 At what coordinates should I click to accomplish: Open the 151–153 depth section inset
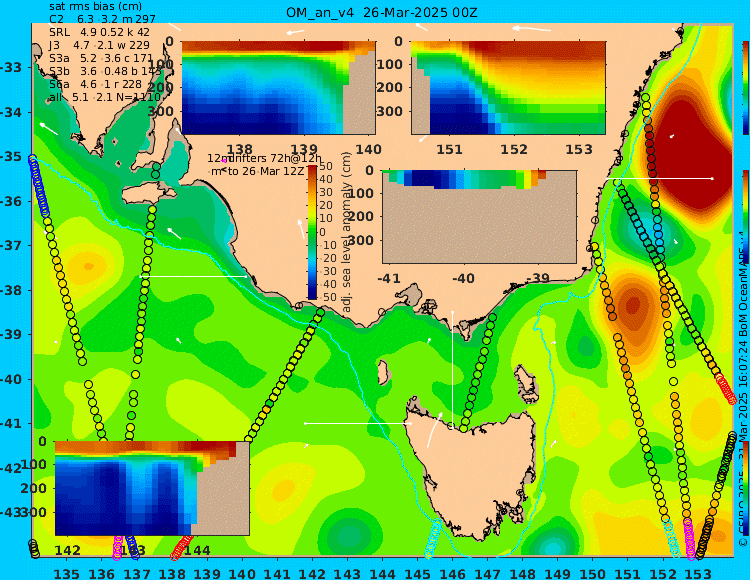coord(508,88)
